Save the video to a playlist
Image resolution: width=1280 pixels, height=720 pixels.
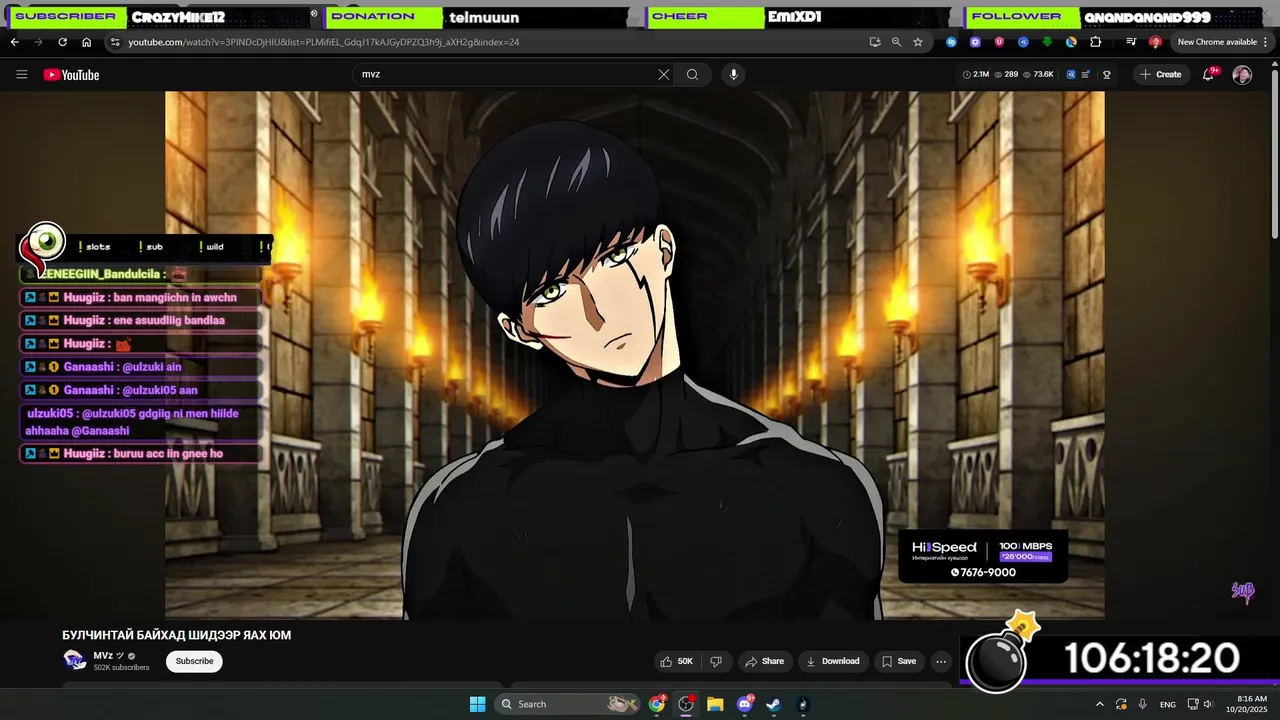click(899, 661)
